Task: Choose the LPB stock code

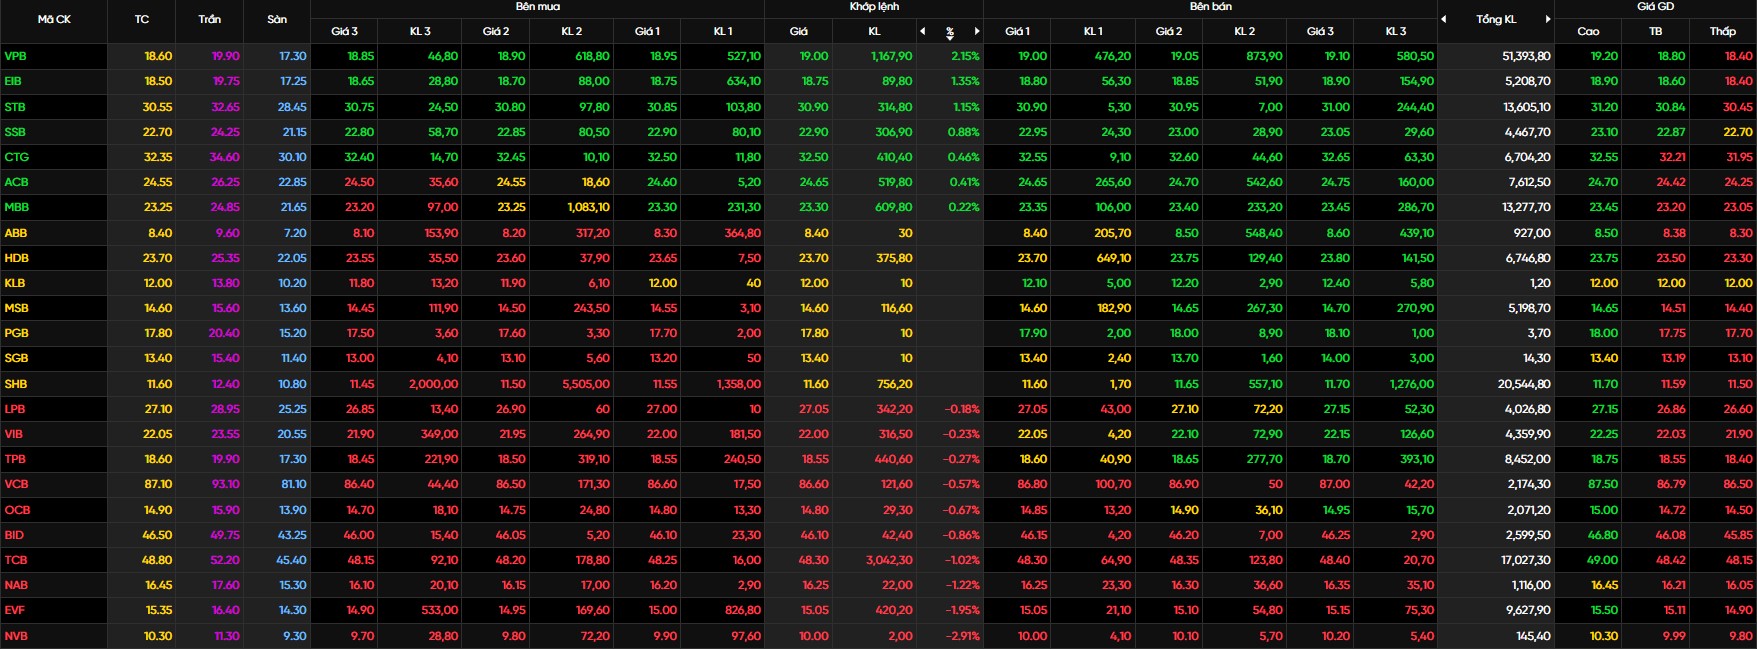Action: pyautogui.click(x=15, y=409)
